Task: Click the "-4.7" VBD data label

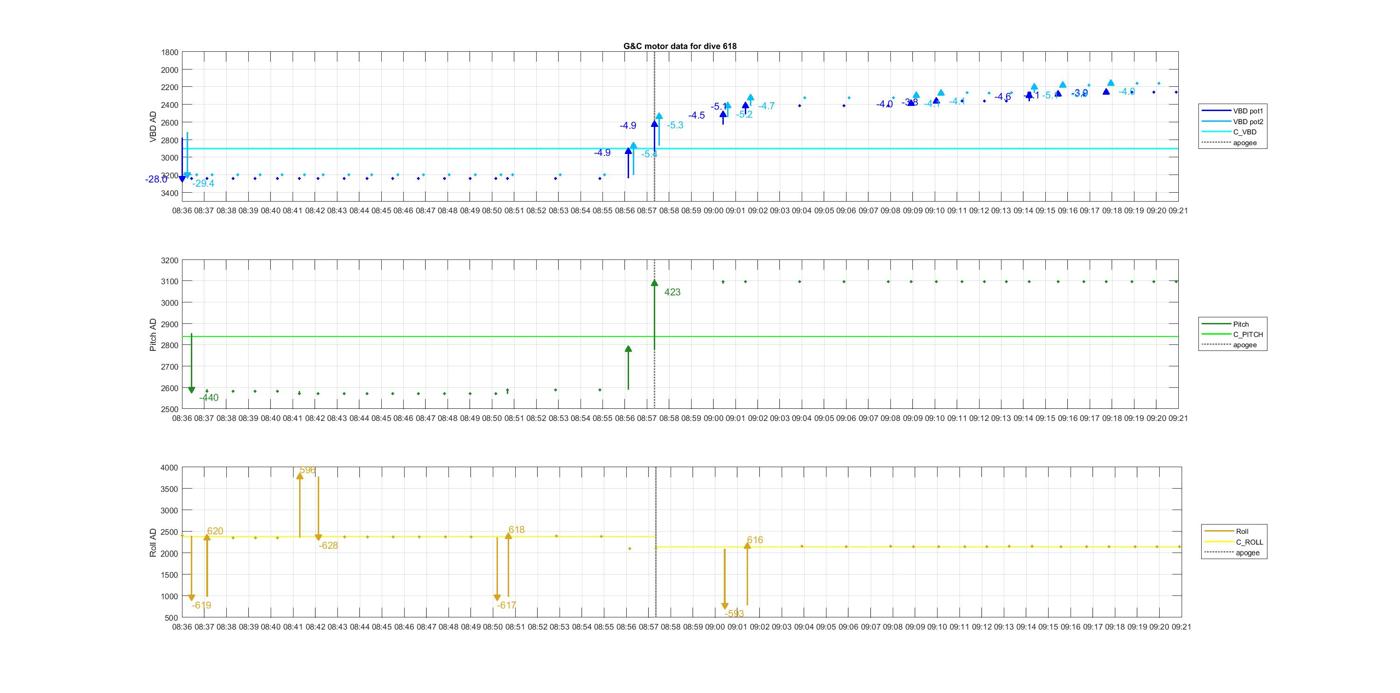Action: coord(766,106)
